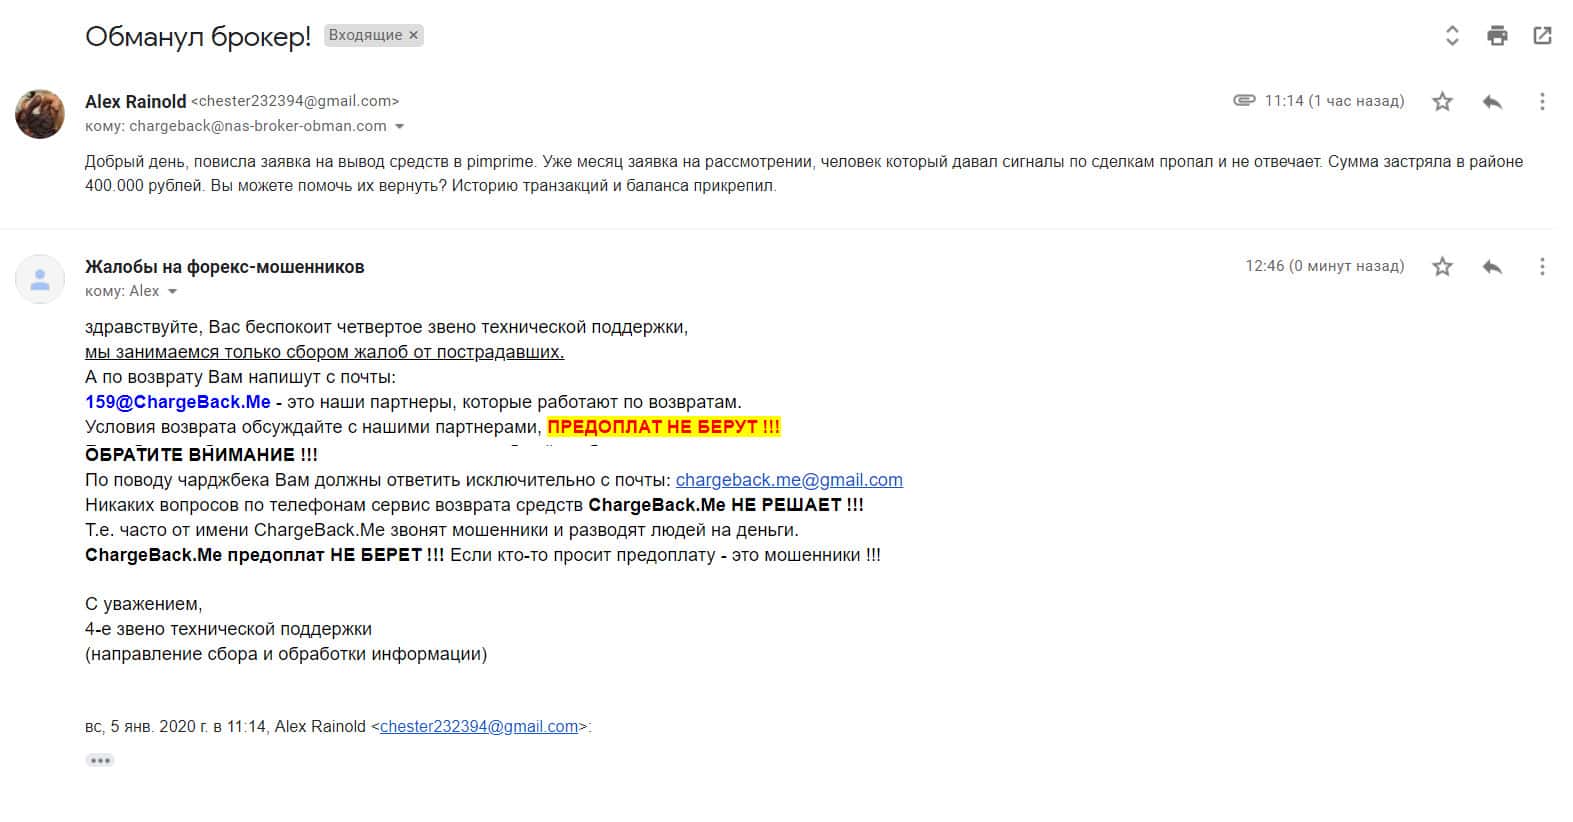
Task: Star the message from Alex Rainold
Action: click(1442, 101)
